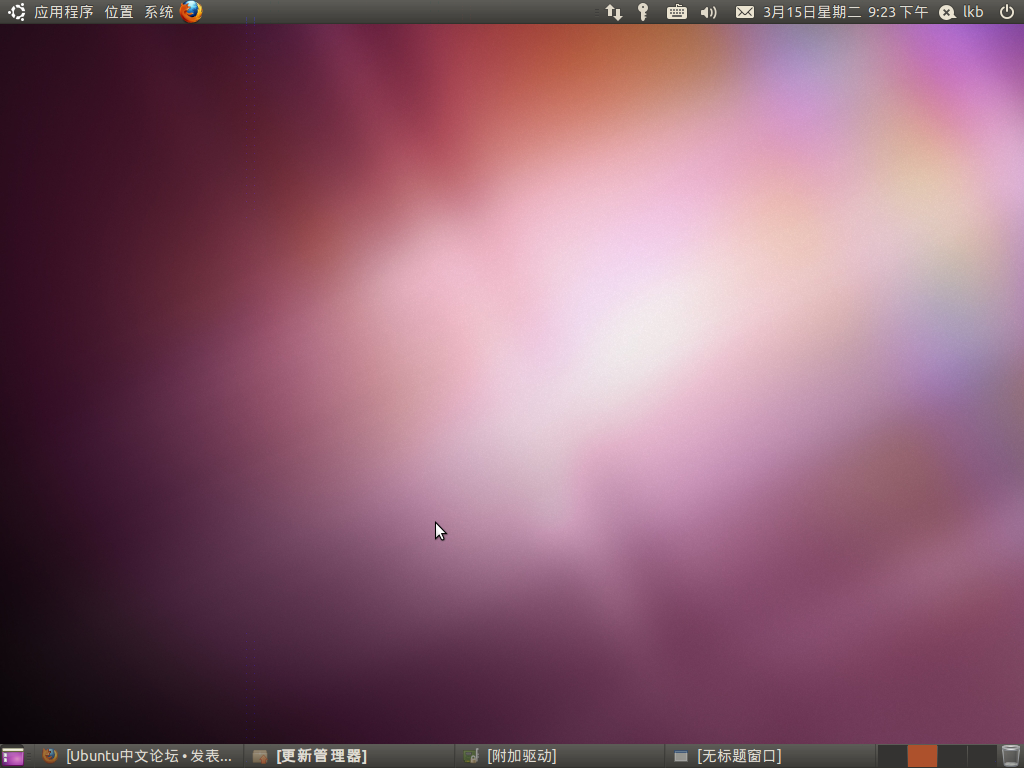
Task: Open the keyboard input method indicator
Action: [x=677, y=12]
